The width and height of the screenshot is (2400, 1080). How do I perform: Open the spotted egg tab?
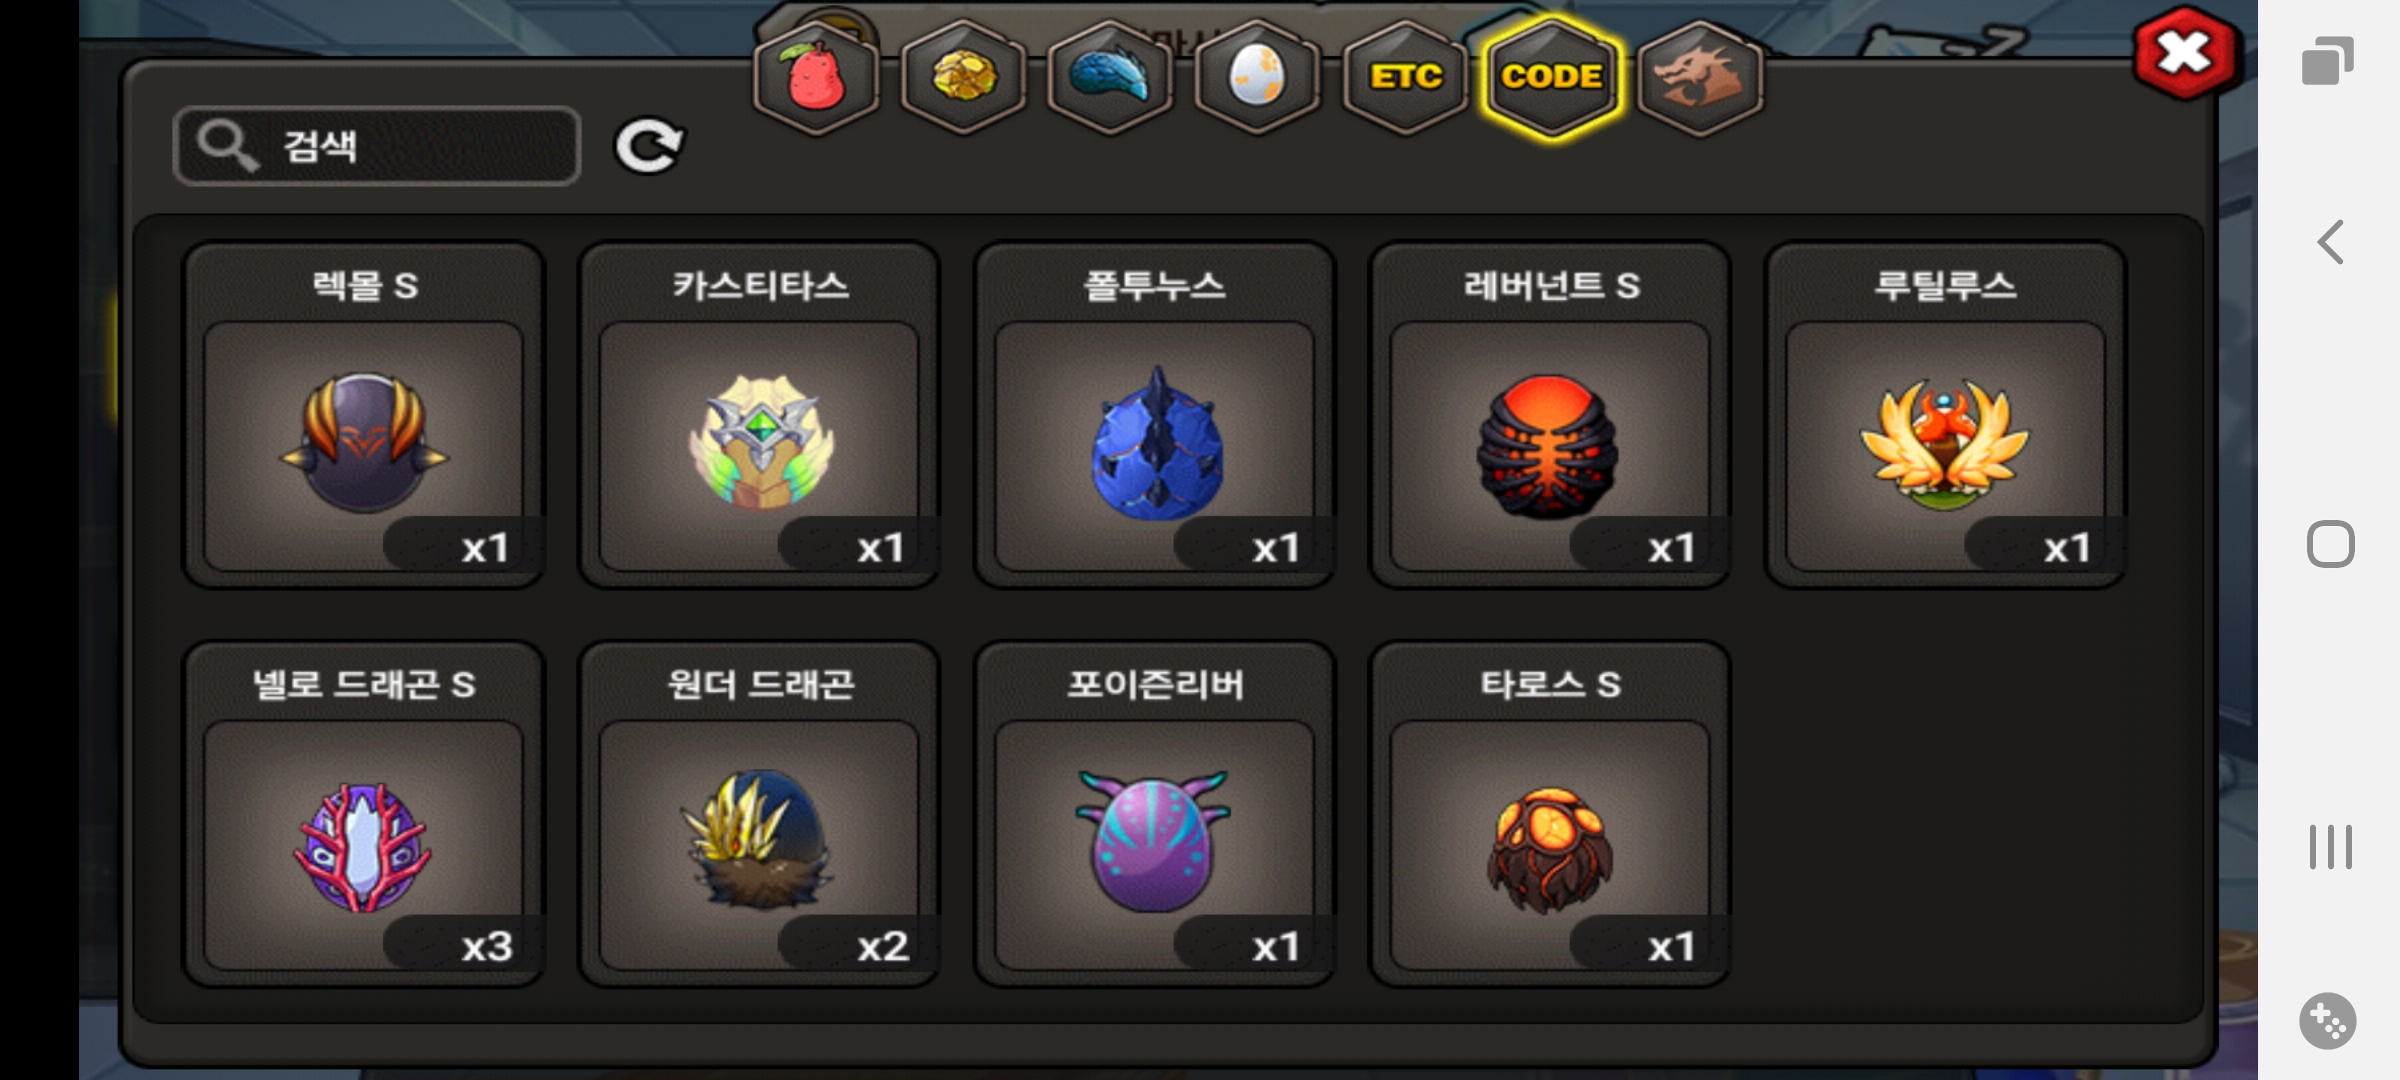coord(1257,78)
